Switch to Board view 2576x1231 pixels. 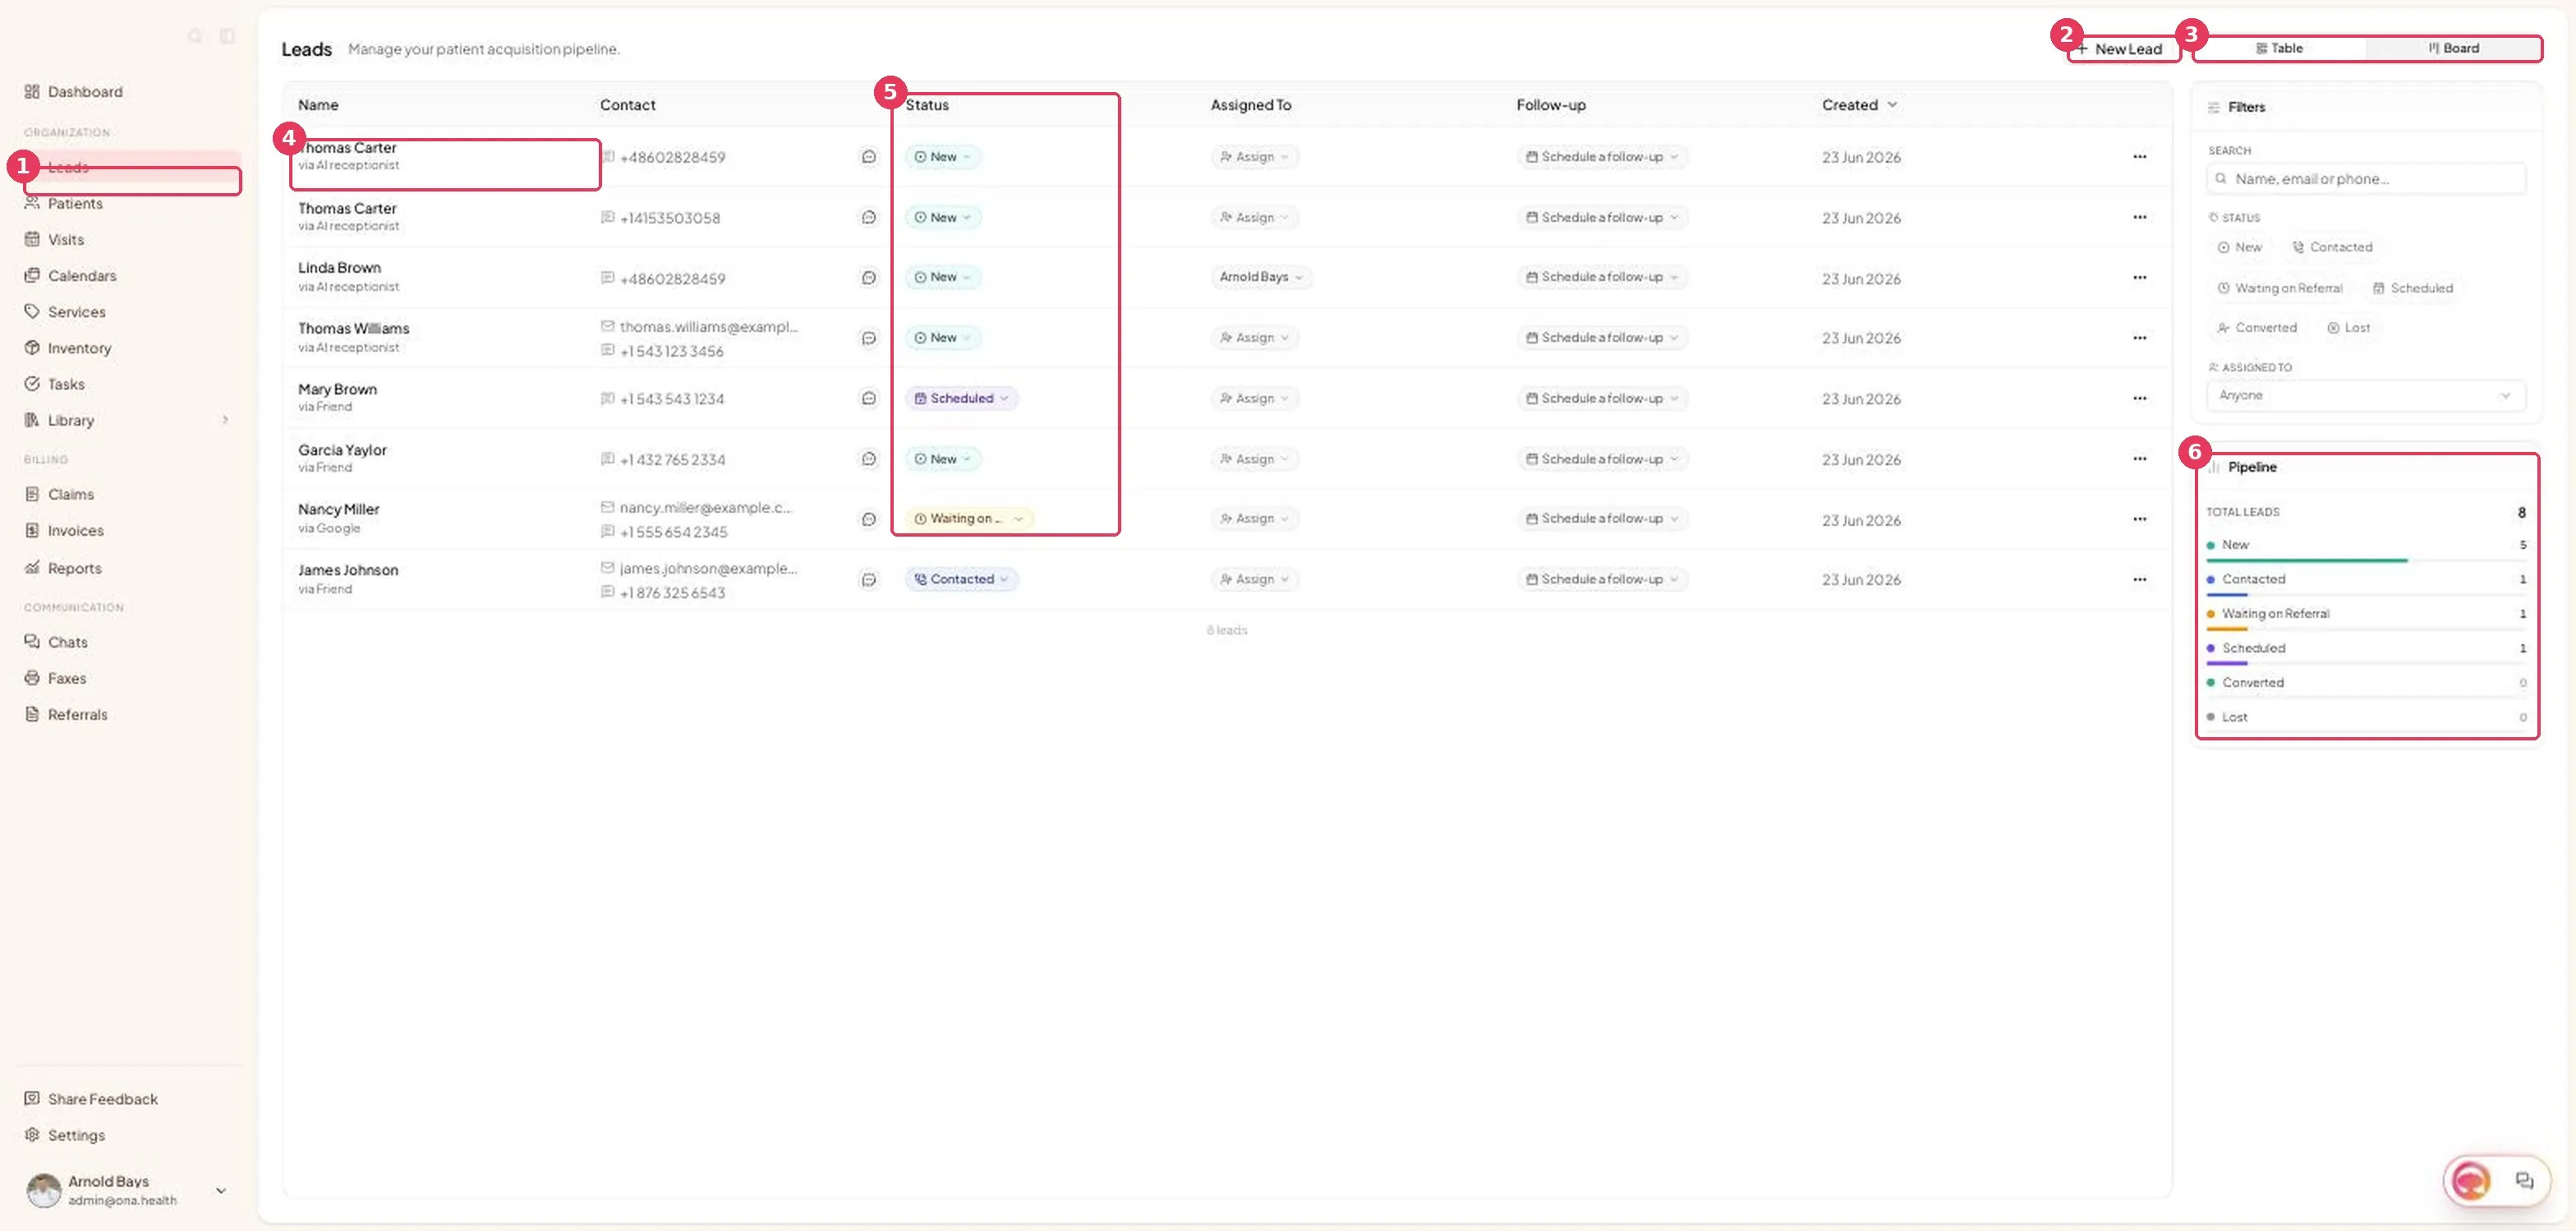(2453, 48)
